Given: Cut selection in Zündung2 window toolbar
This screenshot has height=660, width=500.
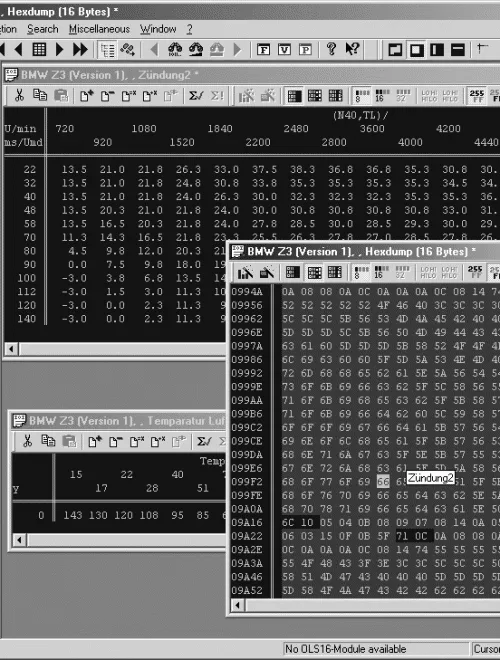Looking at the screenshot, I should 19,96.
